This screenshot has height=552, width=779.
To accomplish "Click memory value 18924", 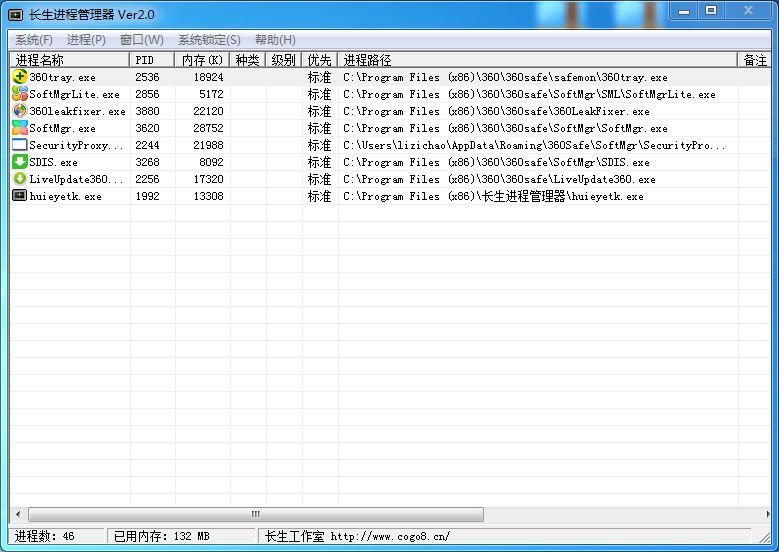I will click(209, 77).
